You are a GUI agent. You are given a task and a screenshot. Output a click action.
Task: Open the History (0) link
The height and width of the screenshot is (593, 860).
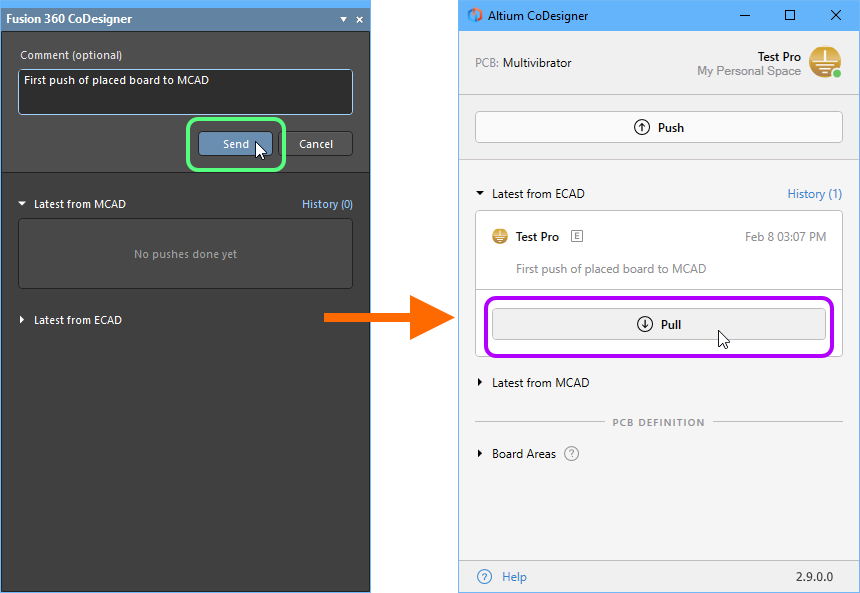(x=327, y=204)
